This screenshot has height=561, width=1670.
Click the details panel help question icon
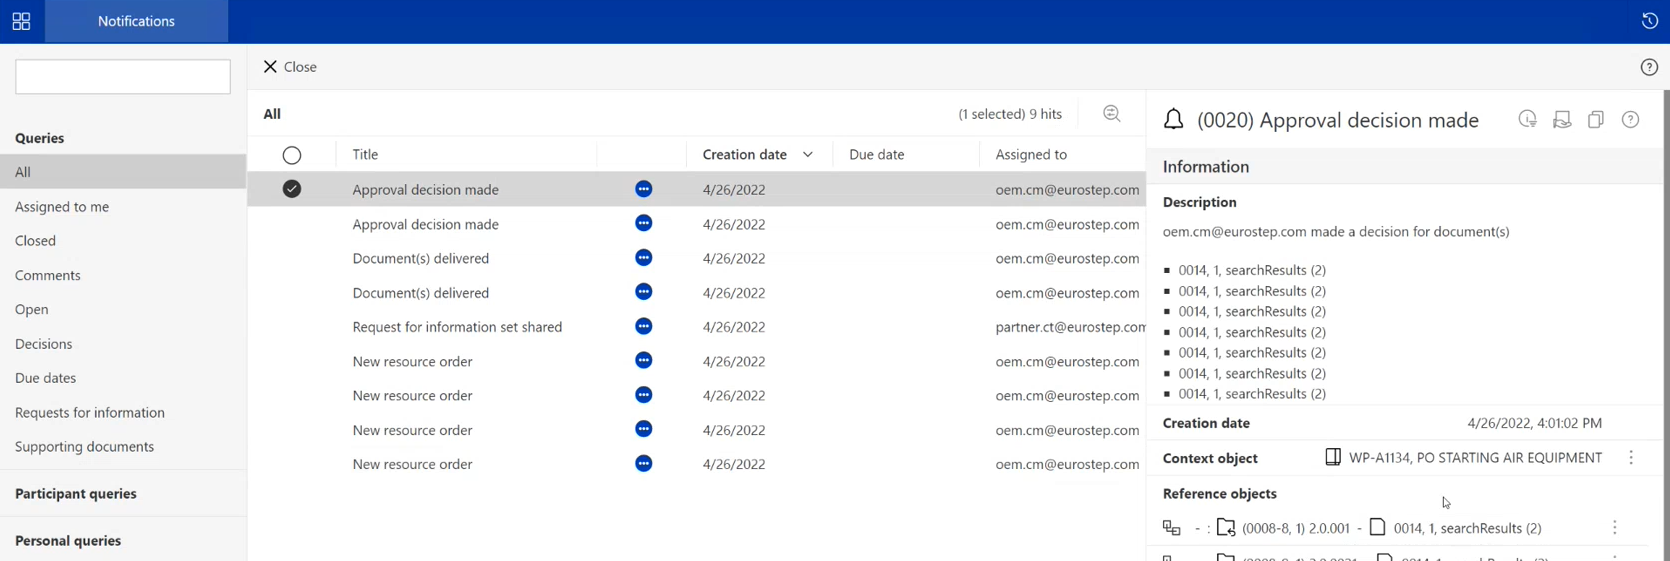click(x=1630, y=120)
